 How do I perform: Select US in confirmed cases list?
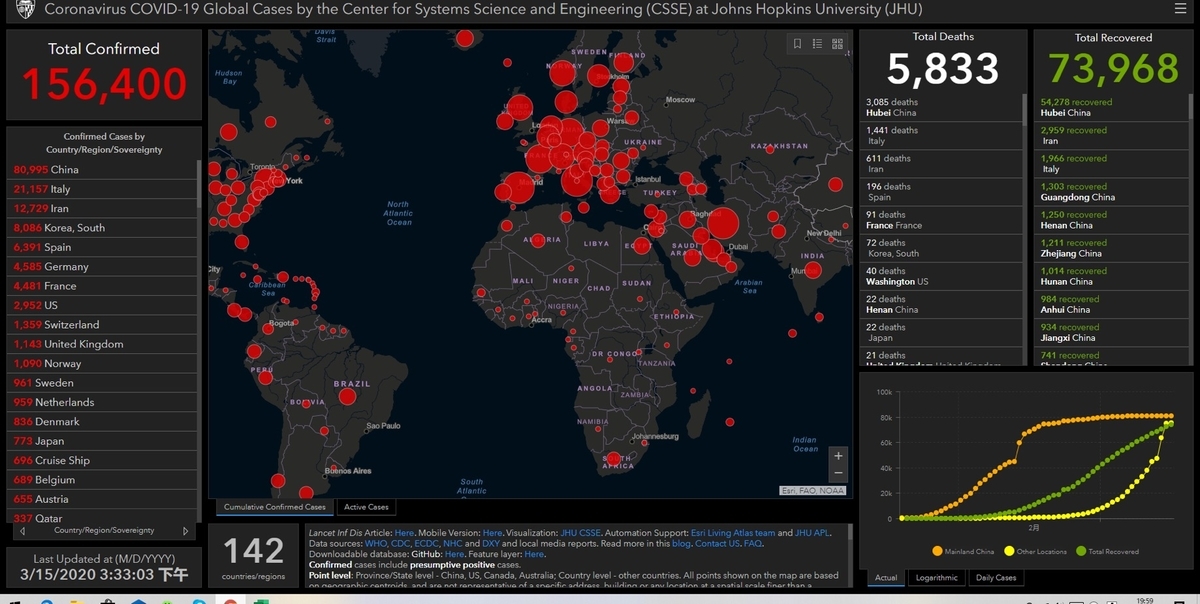point(103,305)
